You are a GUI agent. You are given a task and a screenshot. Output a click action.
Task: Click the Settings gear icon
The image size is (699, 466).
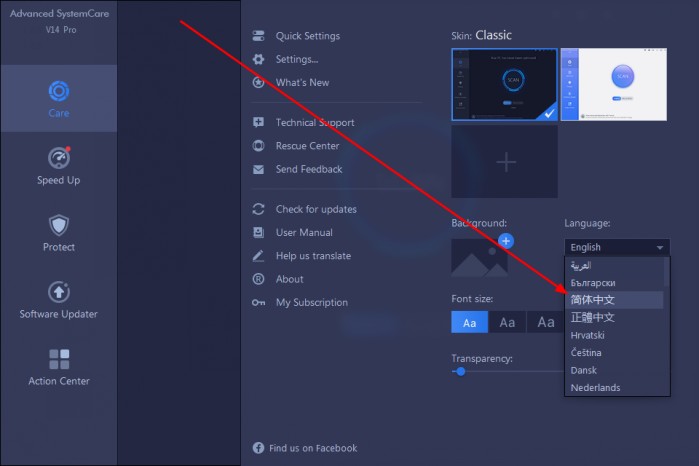(x=259, y=59)
